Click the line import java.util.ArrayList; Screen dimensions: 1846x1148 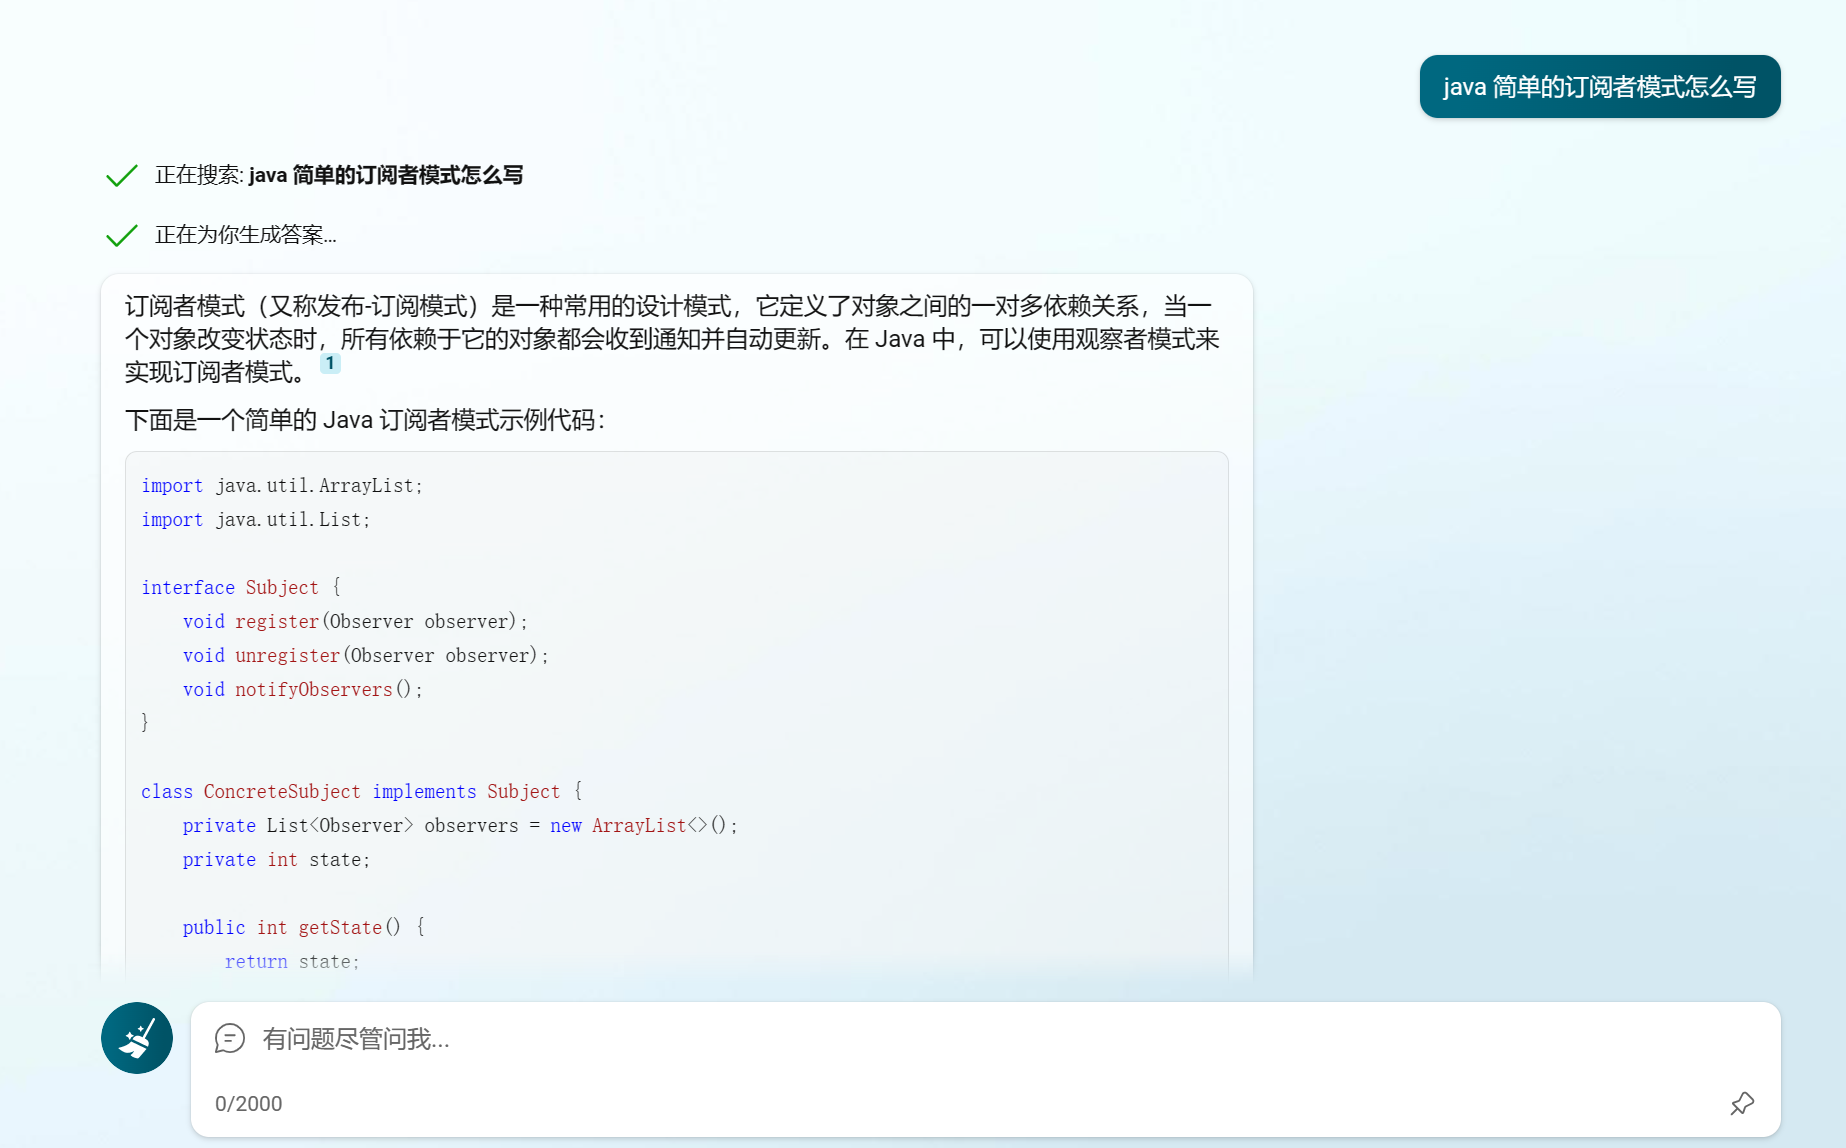click(282, 486)
